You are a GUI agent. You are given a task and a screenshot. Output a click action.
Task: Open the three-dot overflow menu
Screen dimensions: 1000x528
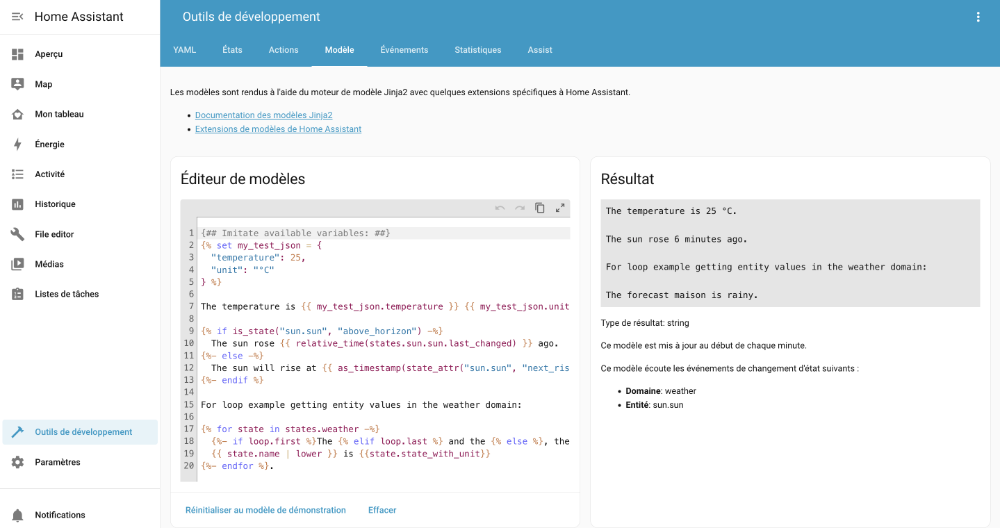coord(978,17)
